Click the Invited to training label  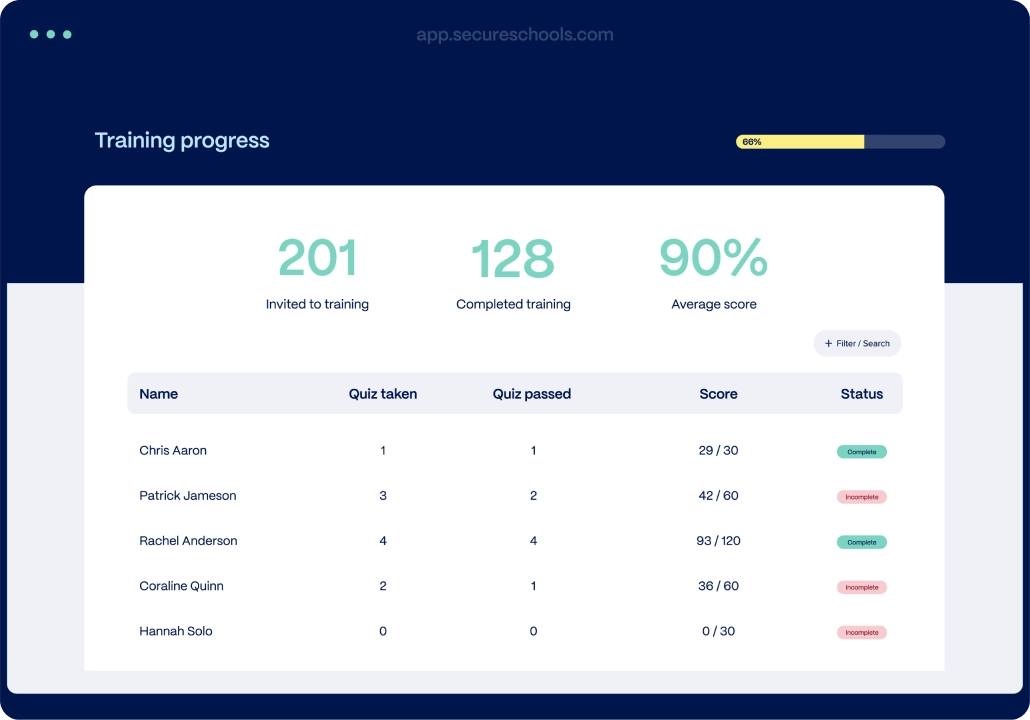tap(317, 304)
